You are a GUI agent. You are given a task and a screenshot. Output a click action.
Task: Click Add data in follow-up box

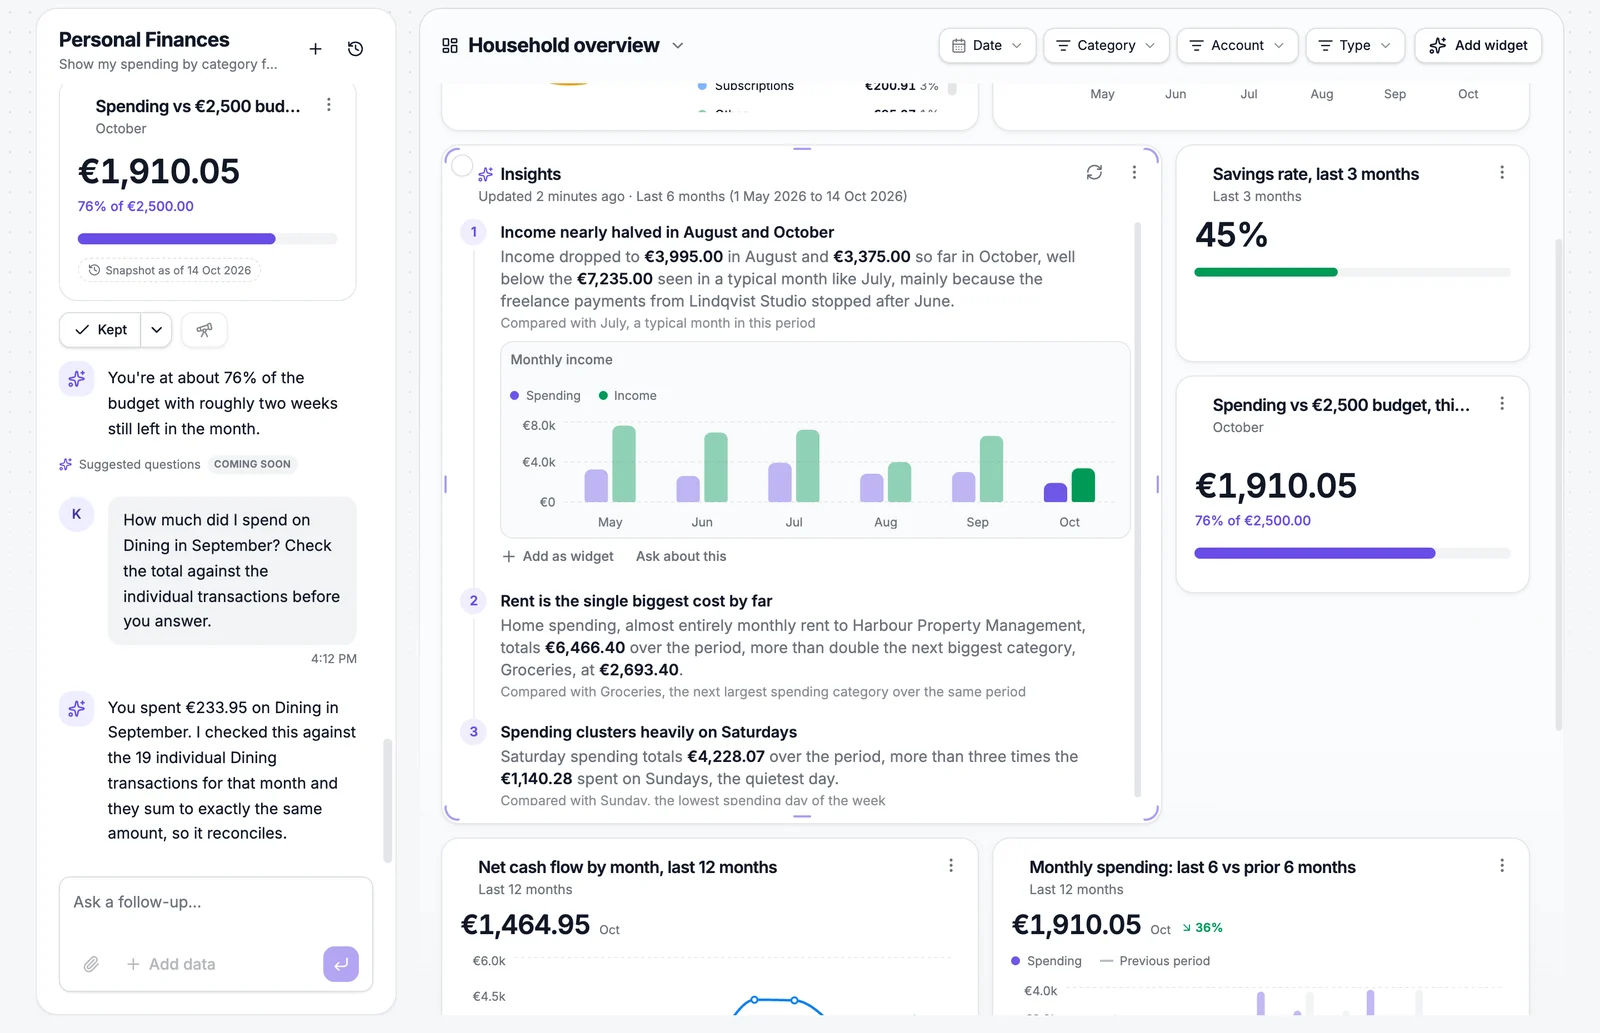tap(171, 964)
